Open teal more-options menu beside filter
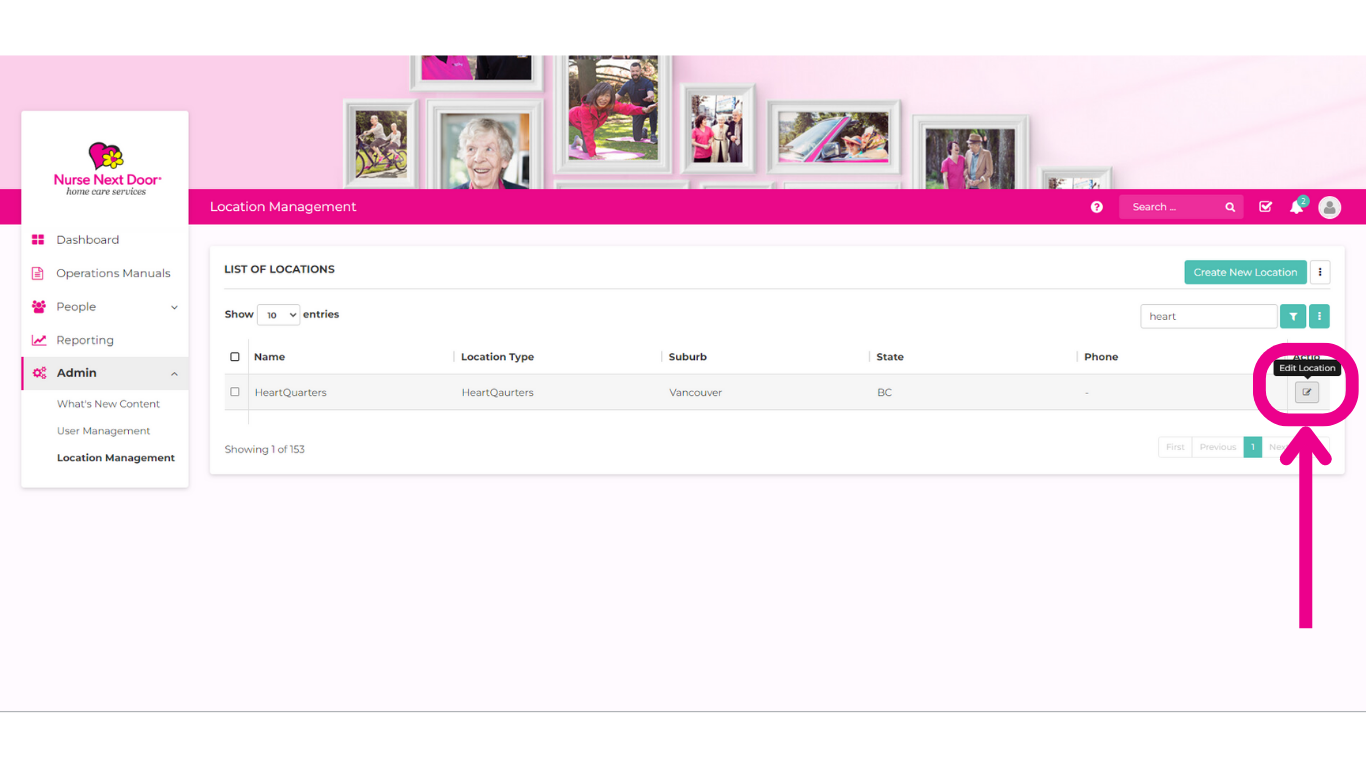 point(1319,316)
